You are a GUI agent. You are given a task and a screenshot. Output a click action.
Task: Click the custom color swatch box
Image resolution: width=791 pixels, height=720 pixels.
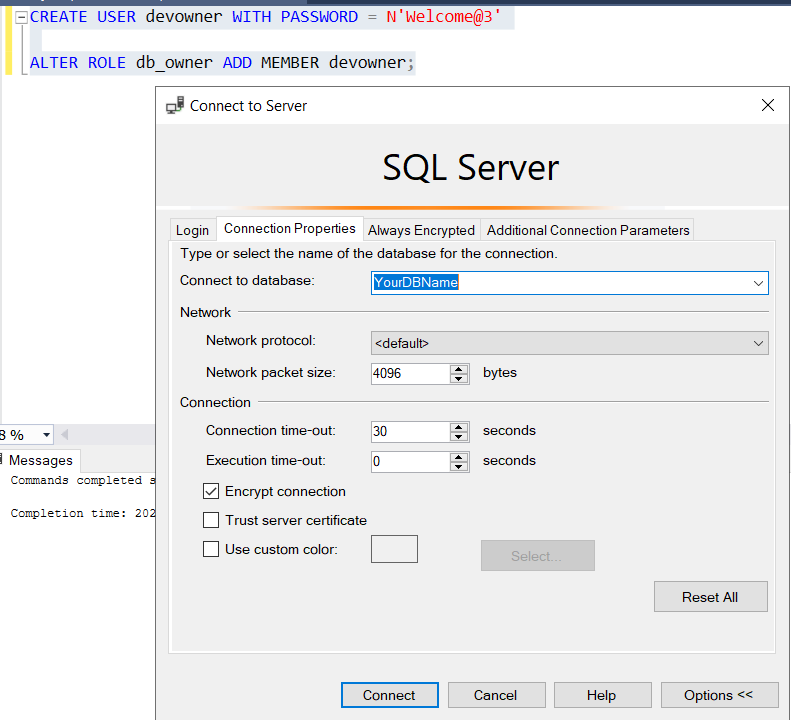tap(394, 549)
